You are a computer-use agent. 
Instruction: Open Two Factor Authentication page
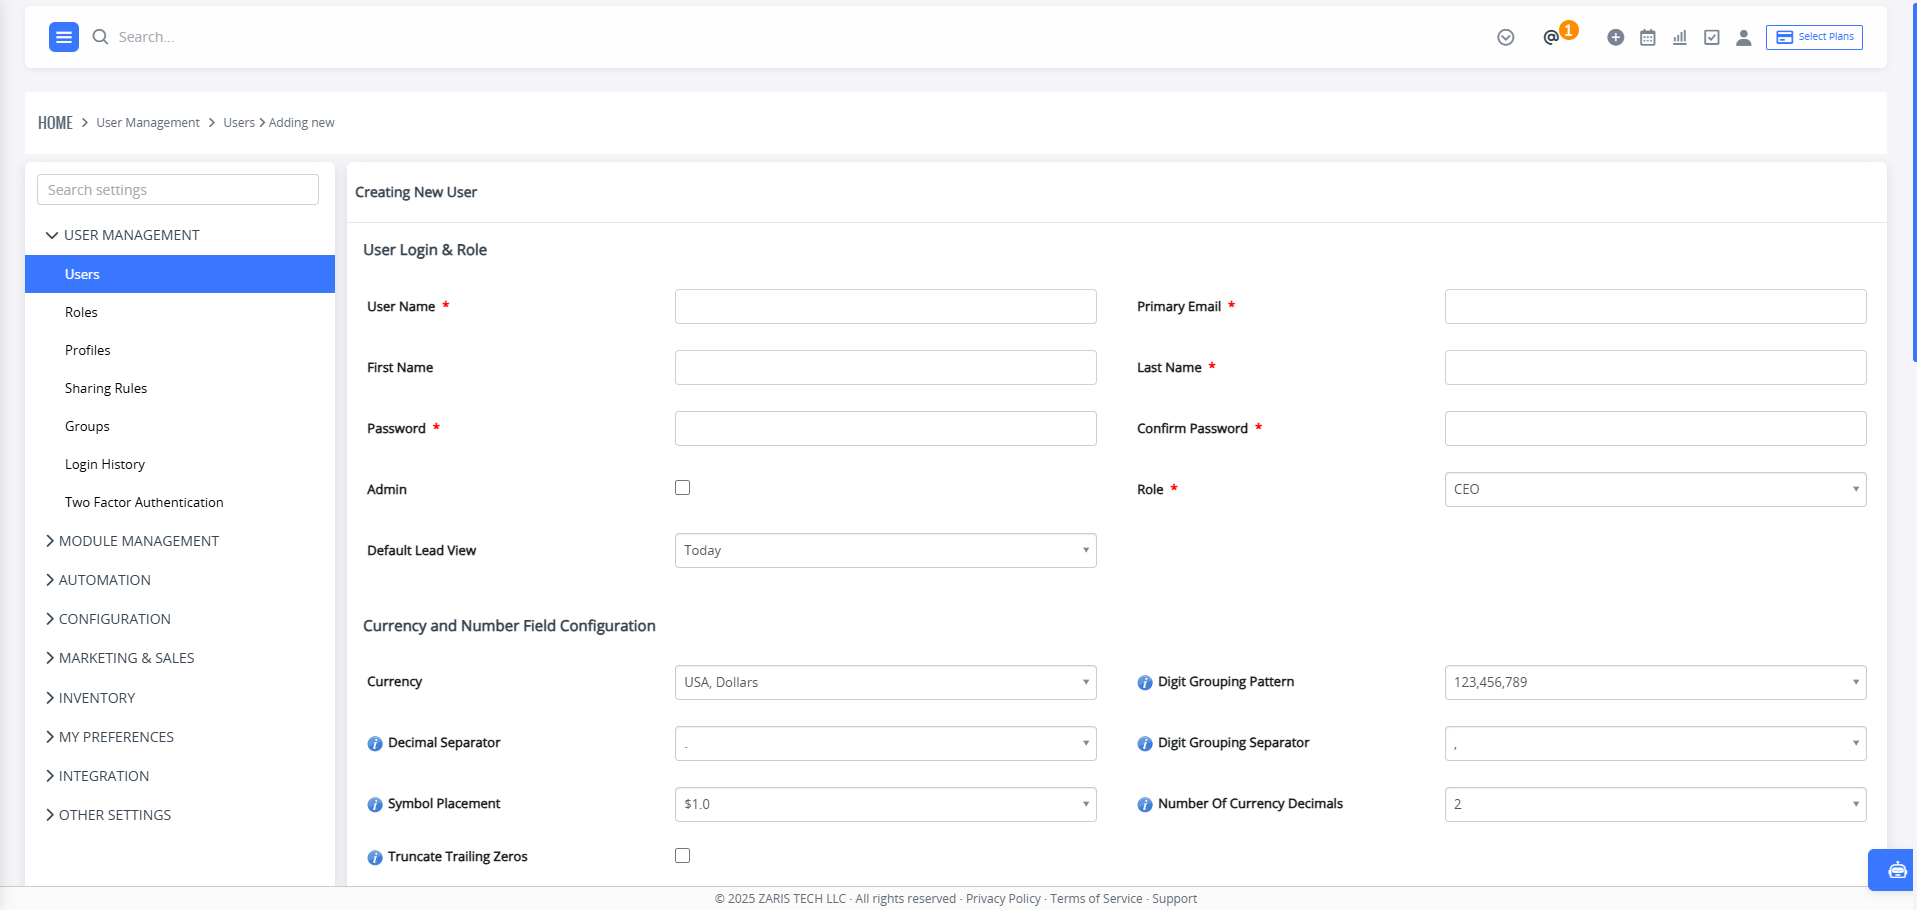pos(144,502)
